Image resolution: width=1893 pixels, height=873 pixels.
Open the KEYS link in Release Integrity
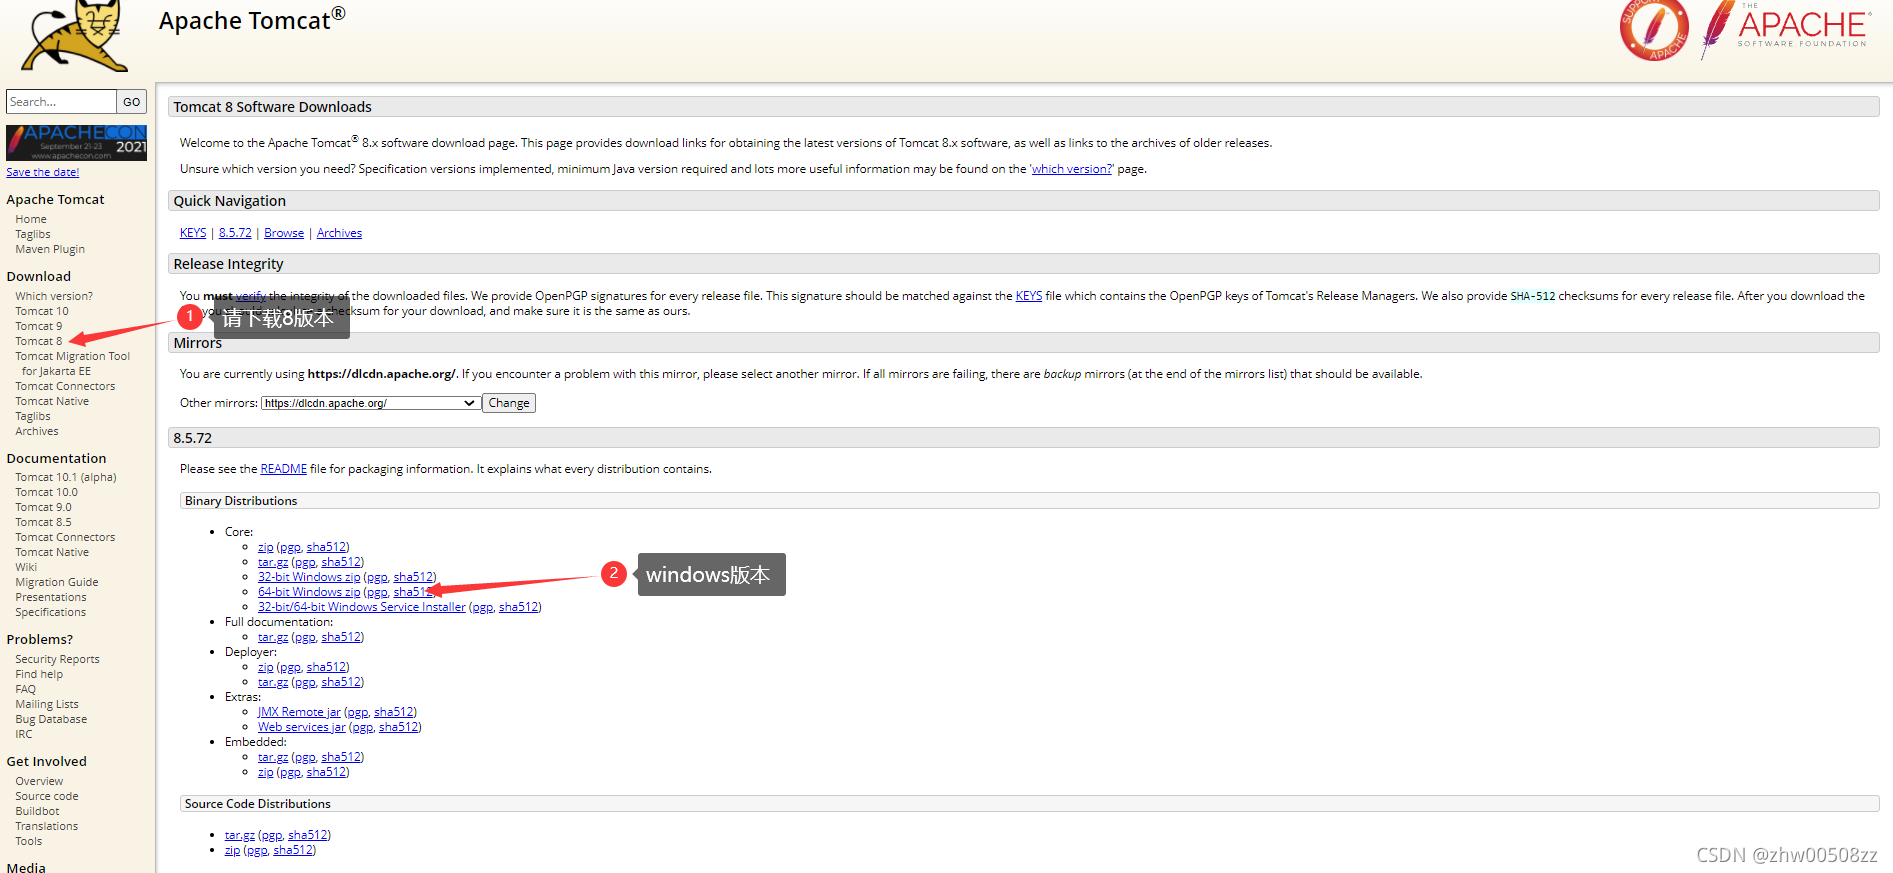1029,296
